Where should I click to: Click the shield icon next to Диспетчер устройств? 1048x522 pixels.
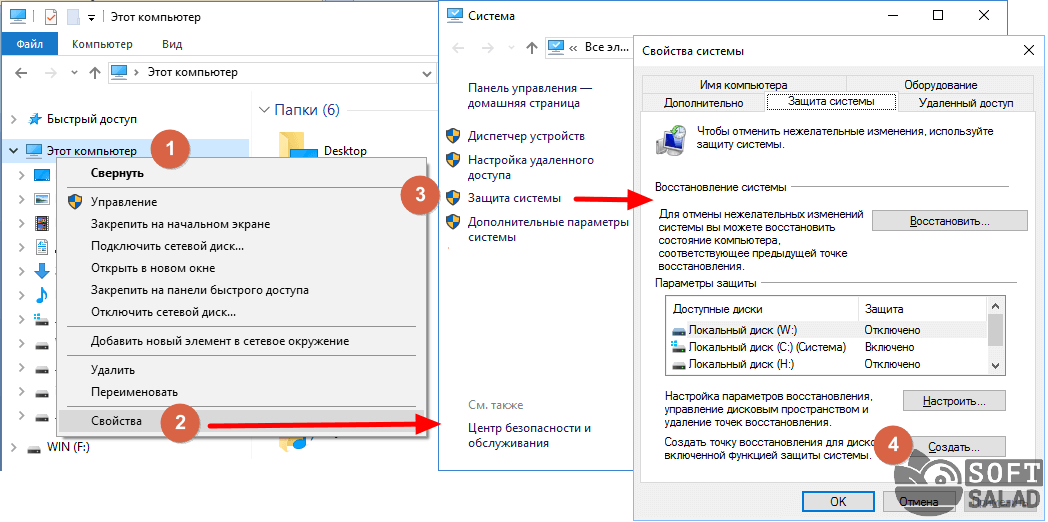(x=453, y=136)
